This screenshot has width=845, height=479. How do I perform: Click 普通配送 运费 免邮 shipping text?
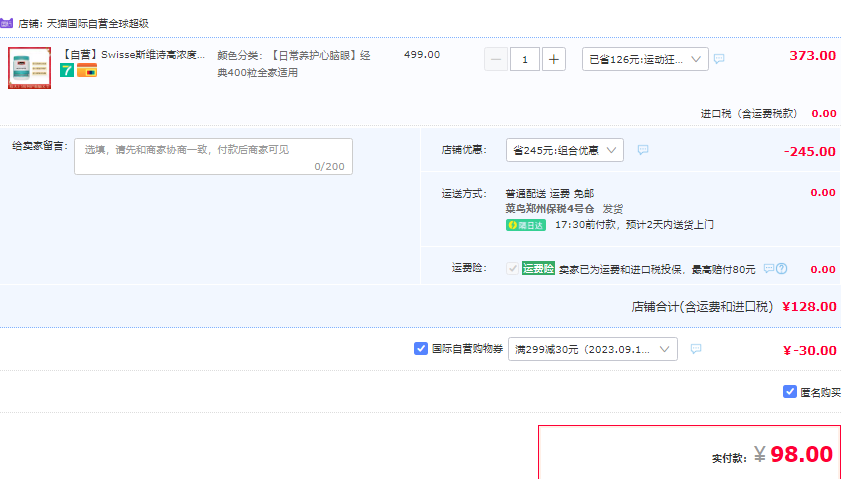[550, 193]
